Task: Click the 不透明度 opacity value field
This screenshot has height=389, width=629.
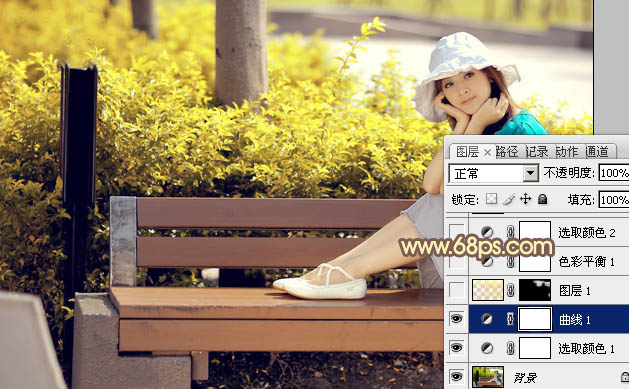Action: 614,173
